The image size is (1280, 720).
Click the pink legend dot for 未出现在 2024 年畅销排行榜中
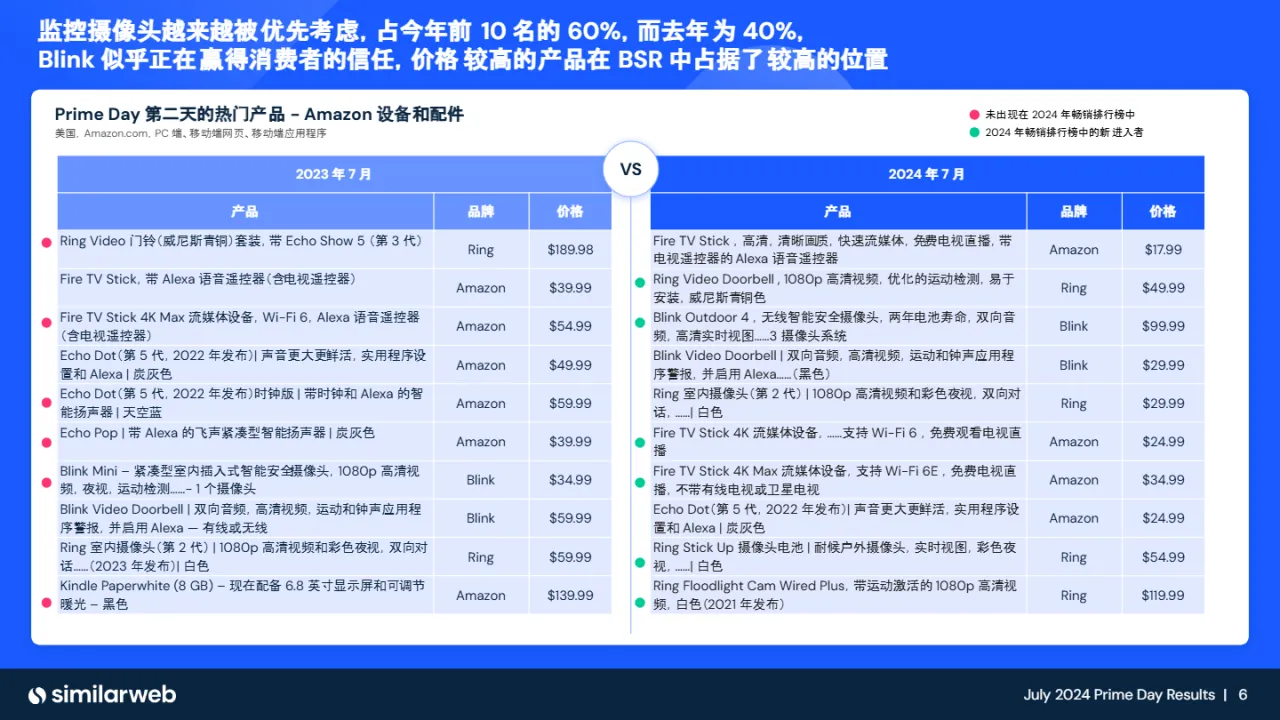(x=975, y=115)
